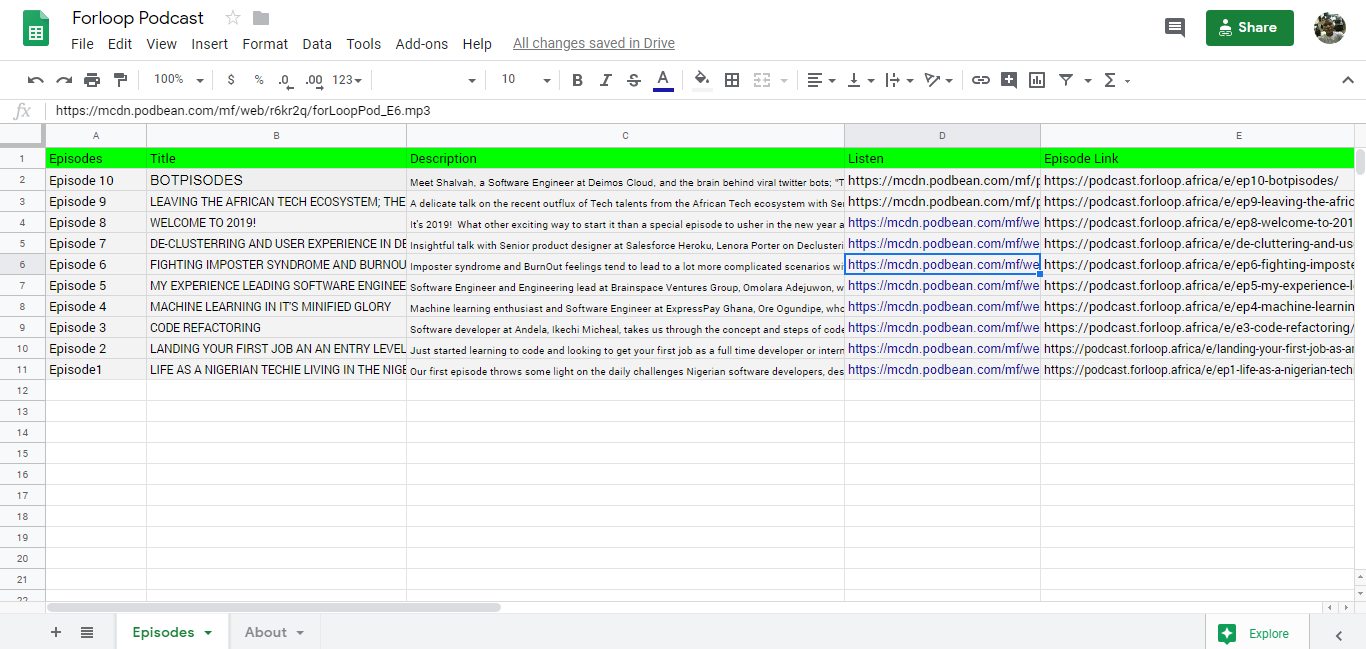Image resolution: width=1366 pixels, height=649 pixels.
Task: Open the Data menu
Action: pos(317,44)
